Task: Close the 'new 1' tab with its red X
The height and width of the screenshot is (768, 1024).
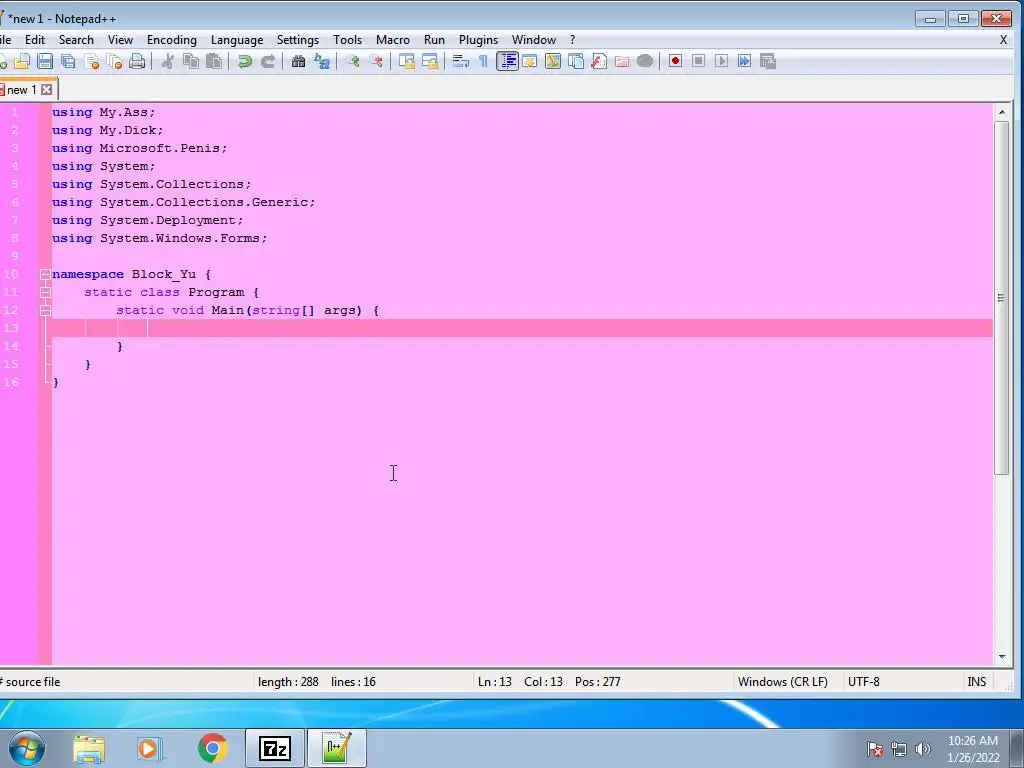Action: click(x=47, y=89)
